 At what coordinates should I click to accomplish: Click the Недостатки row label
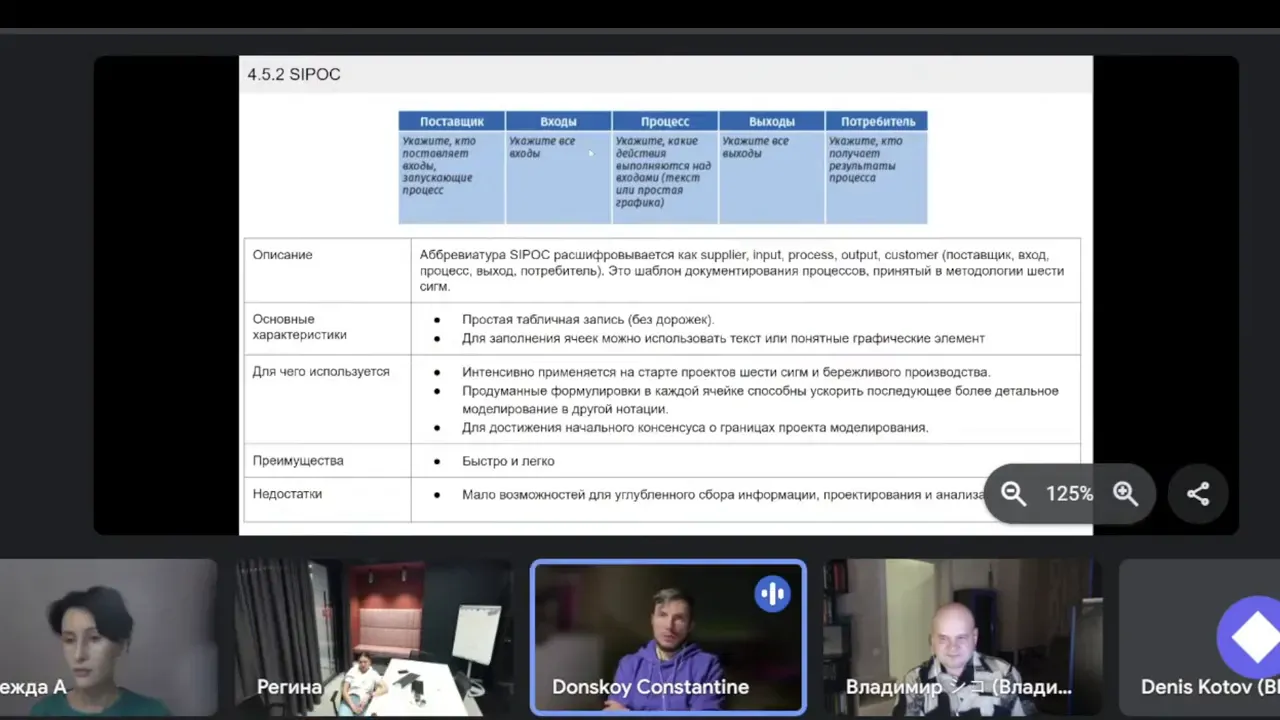click(x=287, y=493)
